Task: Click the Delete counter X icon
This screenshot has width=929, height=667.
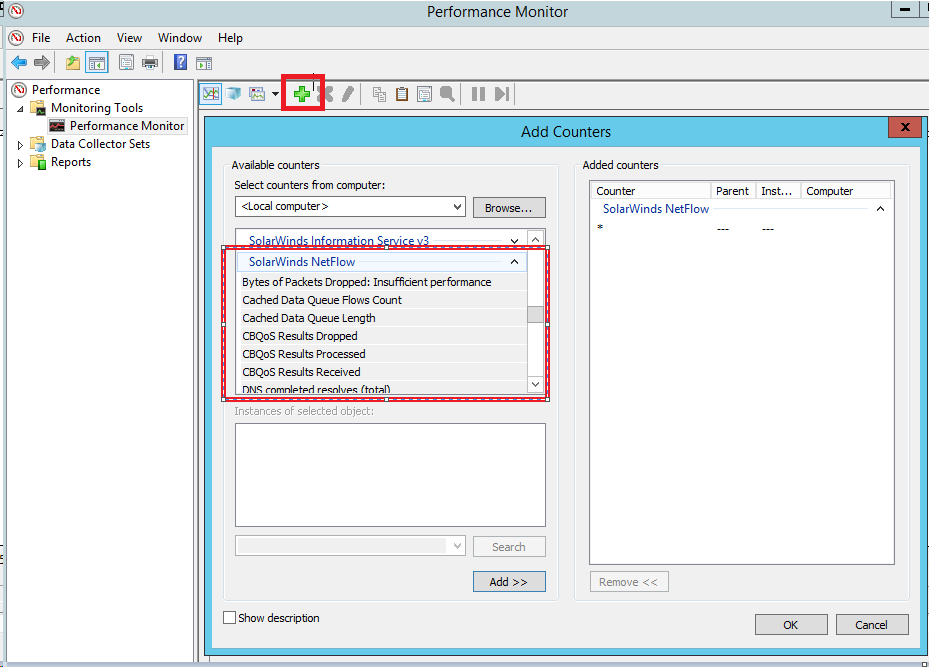Action: [325, 94]
